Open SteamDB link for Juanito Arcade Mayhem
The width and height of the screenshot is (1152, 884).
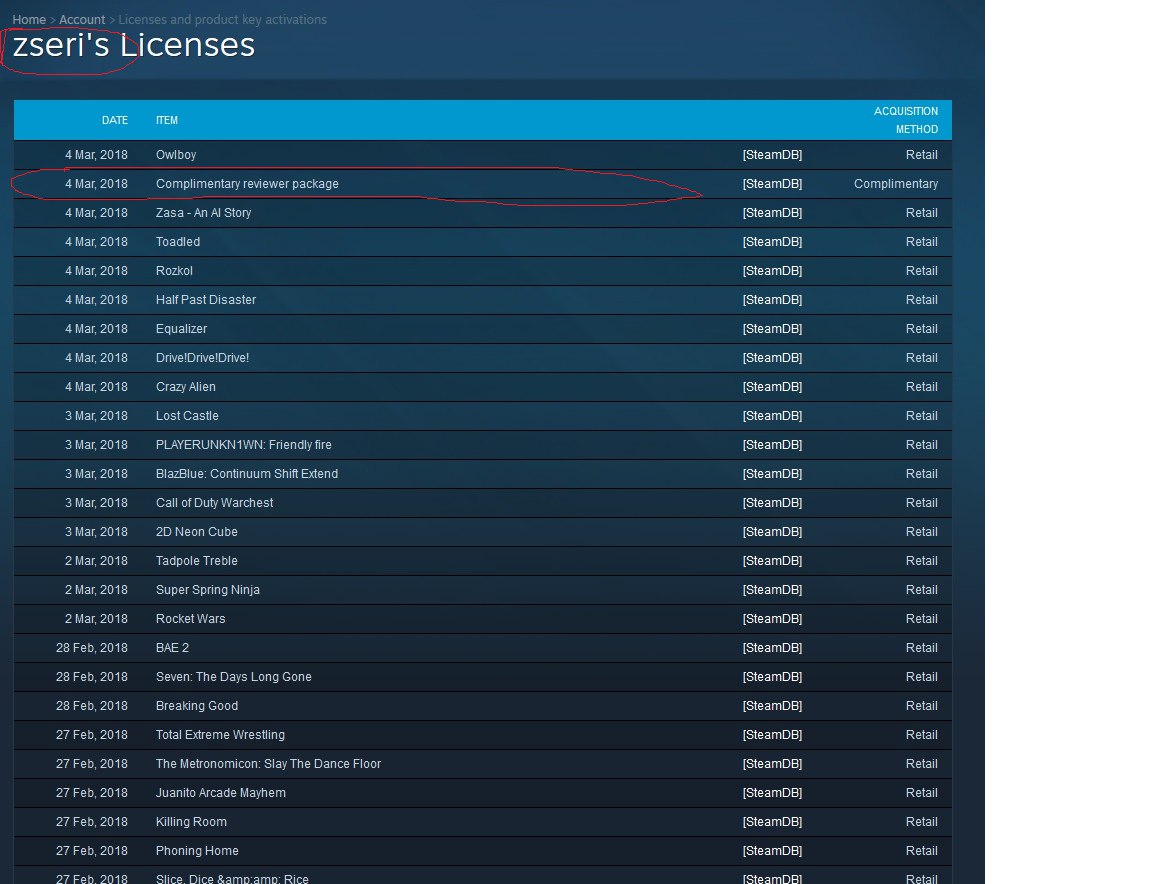tap(772, 794)
